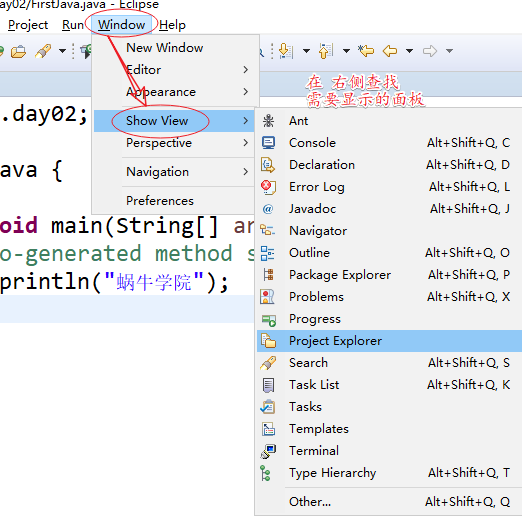Click the Tasks checkmark icon
Image resolution: width=522 pixels, height=518 pixels.
coord(268,407)
